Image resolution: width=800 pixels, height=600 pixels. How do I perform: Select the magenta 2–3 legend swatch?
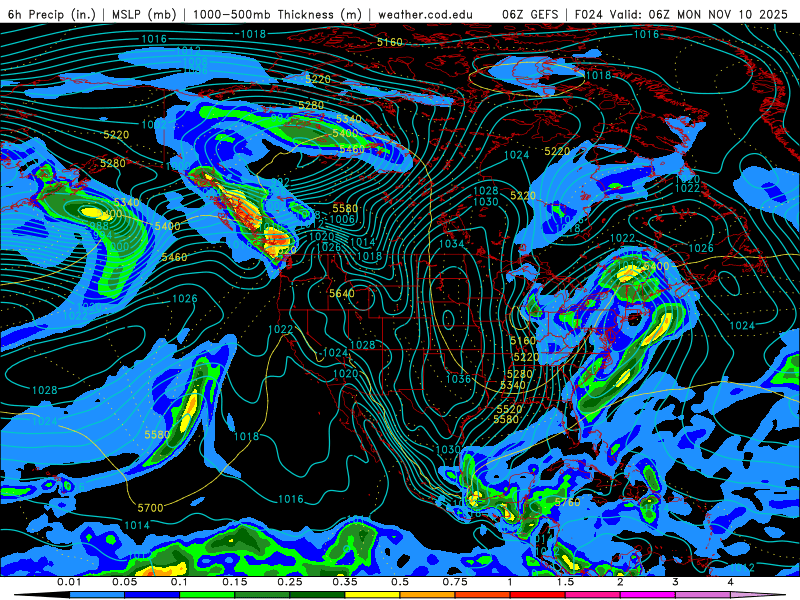click(648, 595)
